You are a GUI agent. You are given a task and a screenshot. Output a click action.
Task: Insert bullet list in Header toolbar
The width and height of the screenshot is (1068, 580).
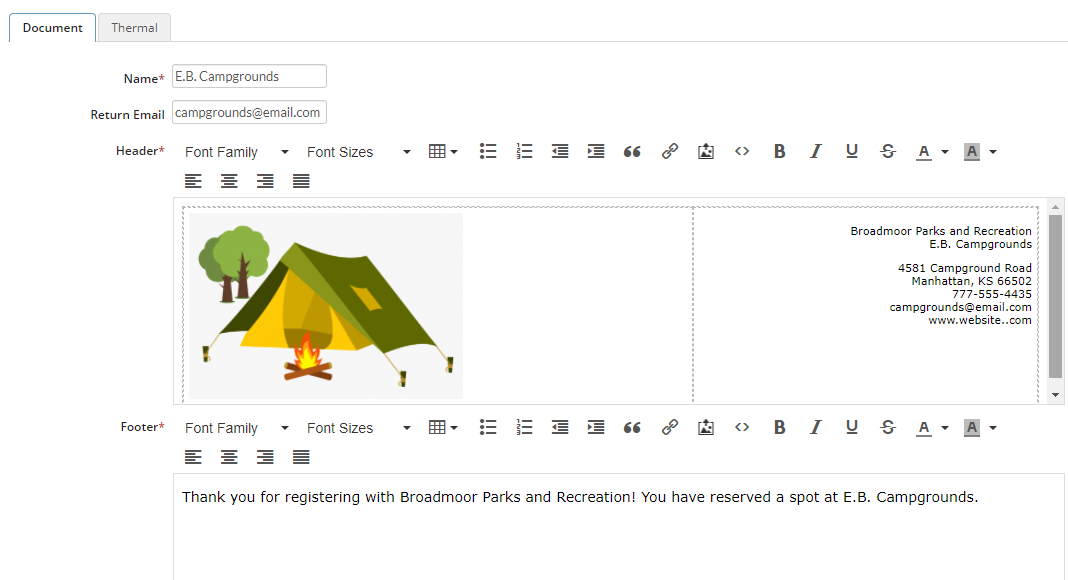488,151
